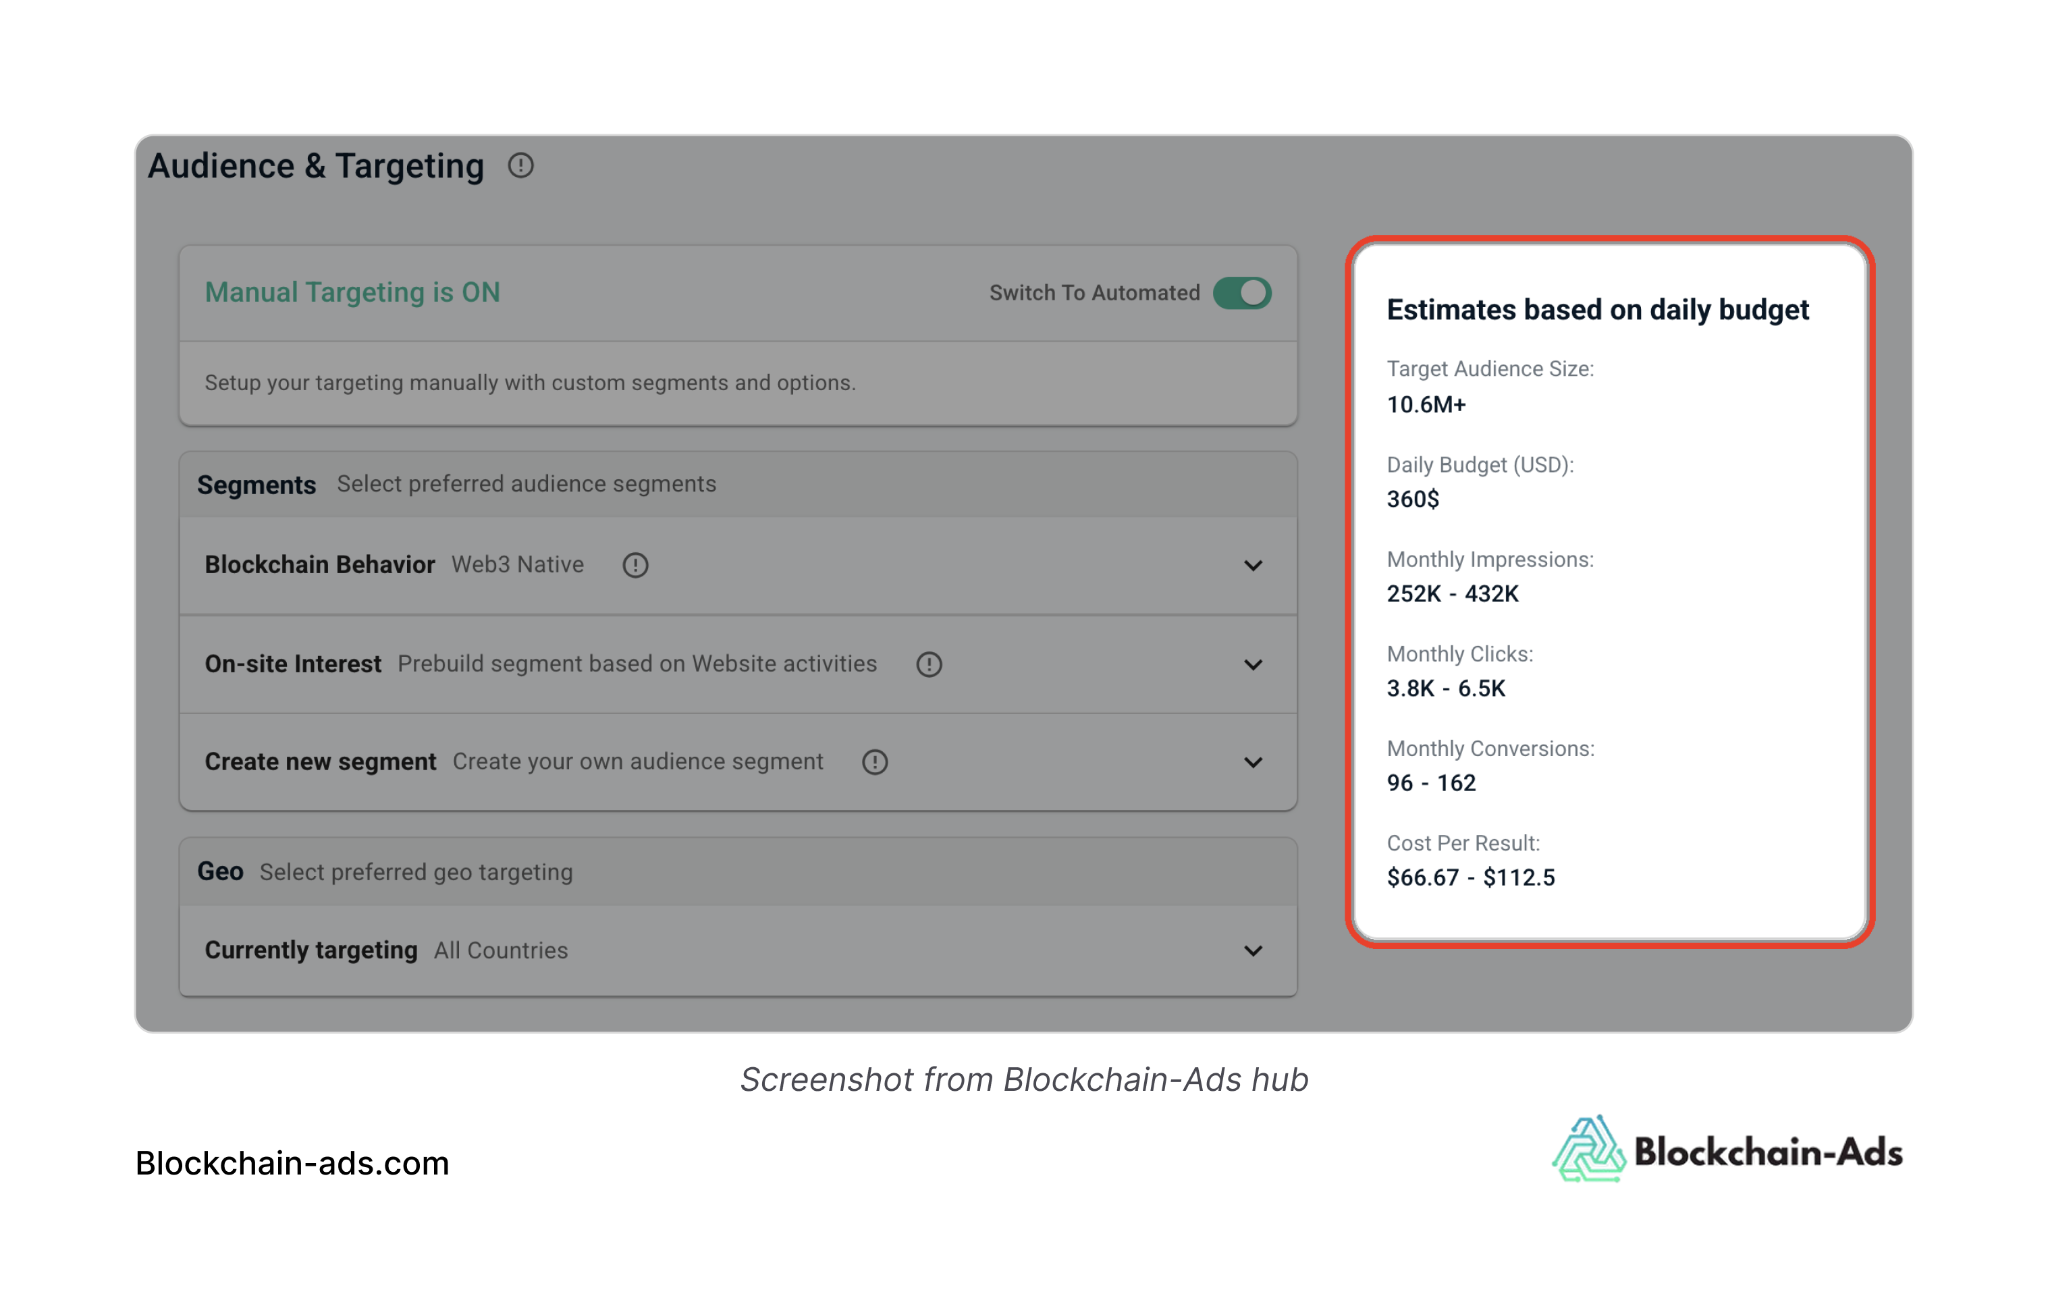Click the Currently targeting label
This screenshot has height=1289, width=2048.
pyautogui.click(x=311, y=950)
